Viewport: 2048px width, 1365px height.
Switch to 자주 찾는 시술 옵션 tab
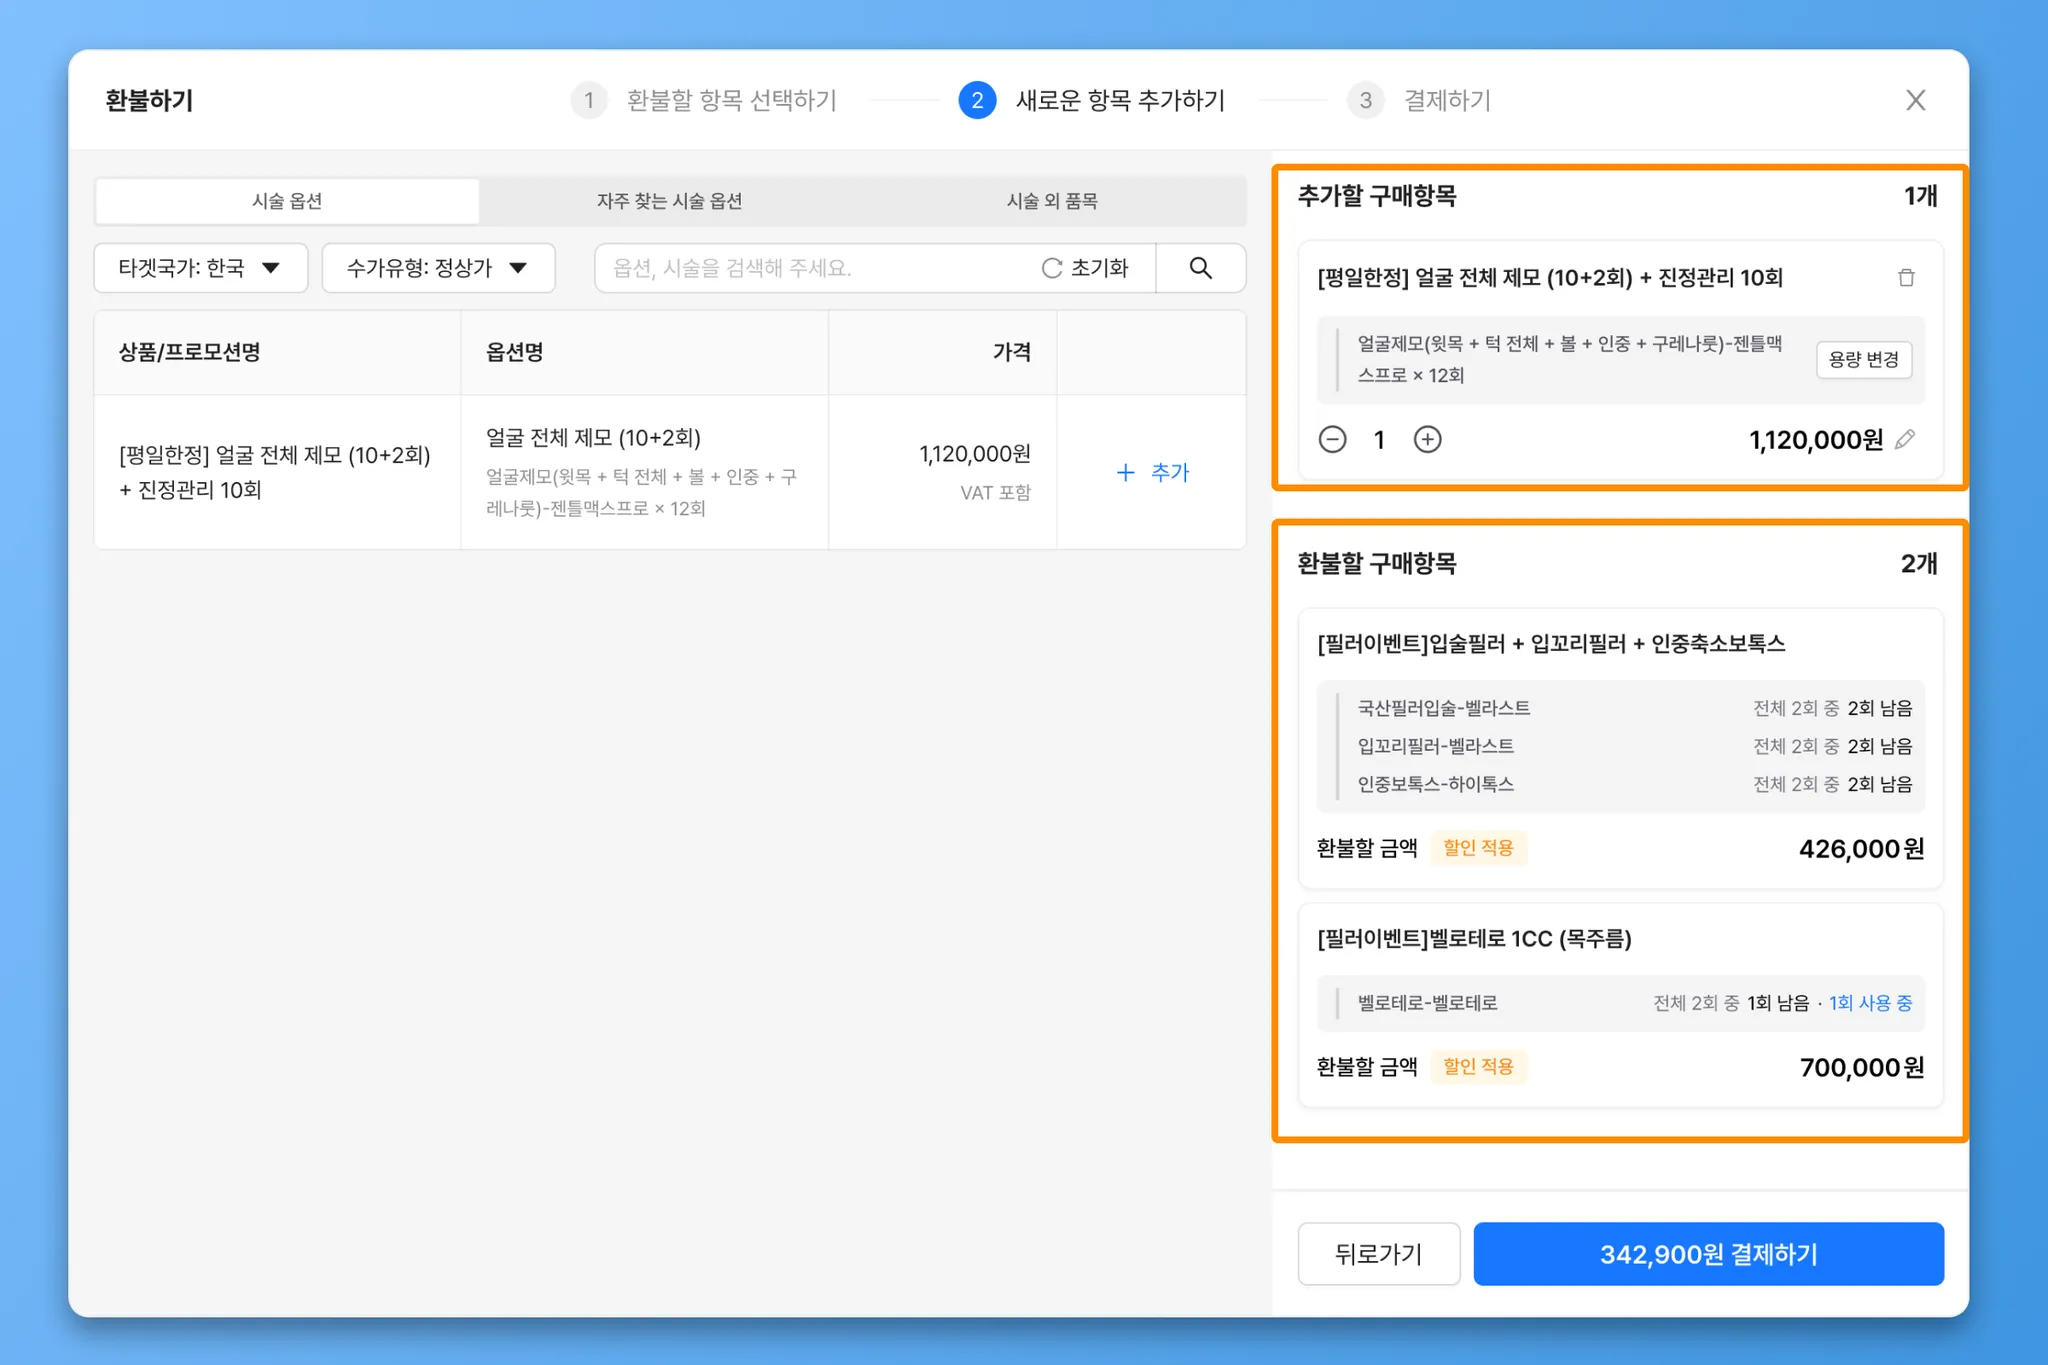pos(669,201)
